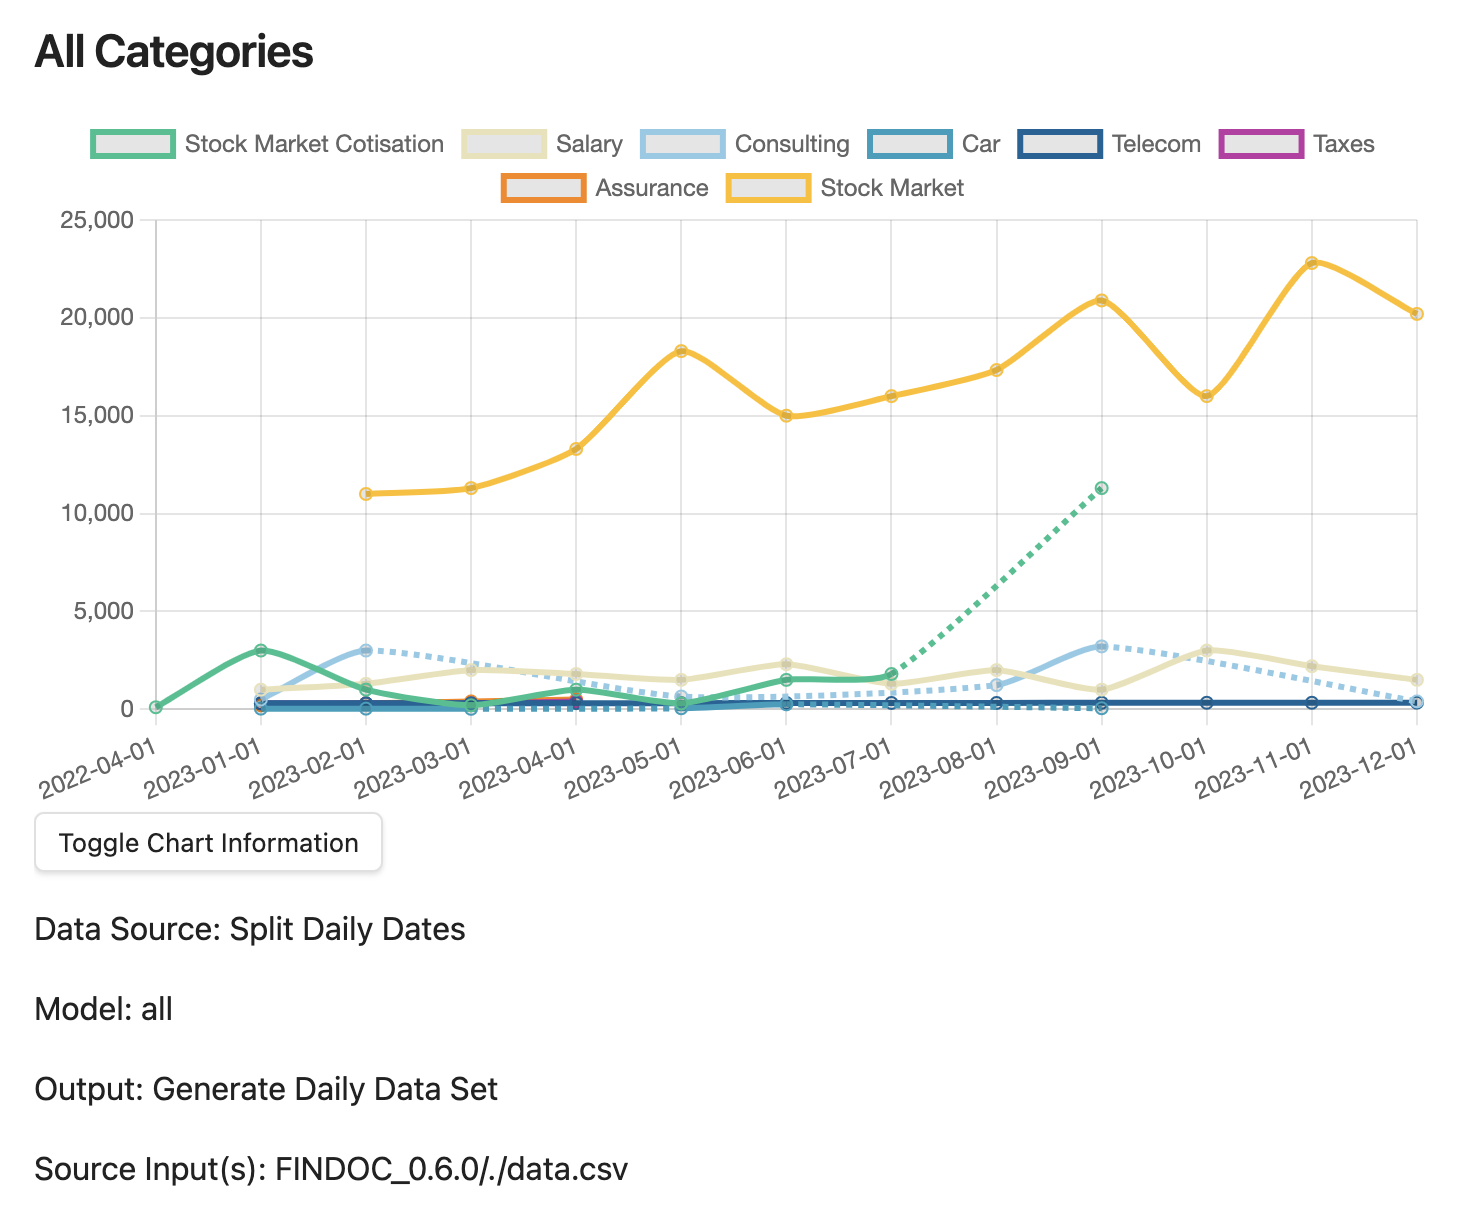Toggle the Stock Market Cotisation legend swatch

[134, 144]
